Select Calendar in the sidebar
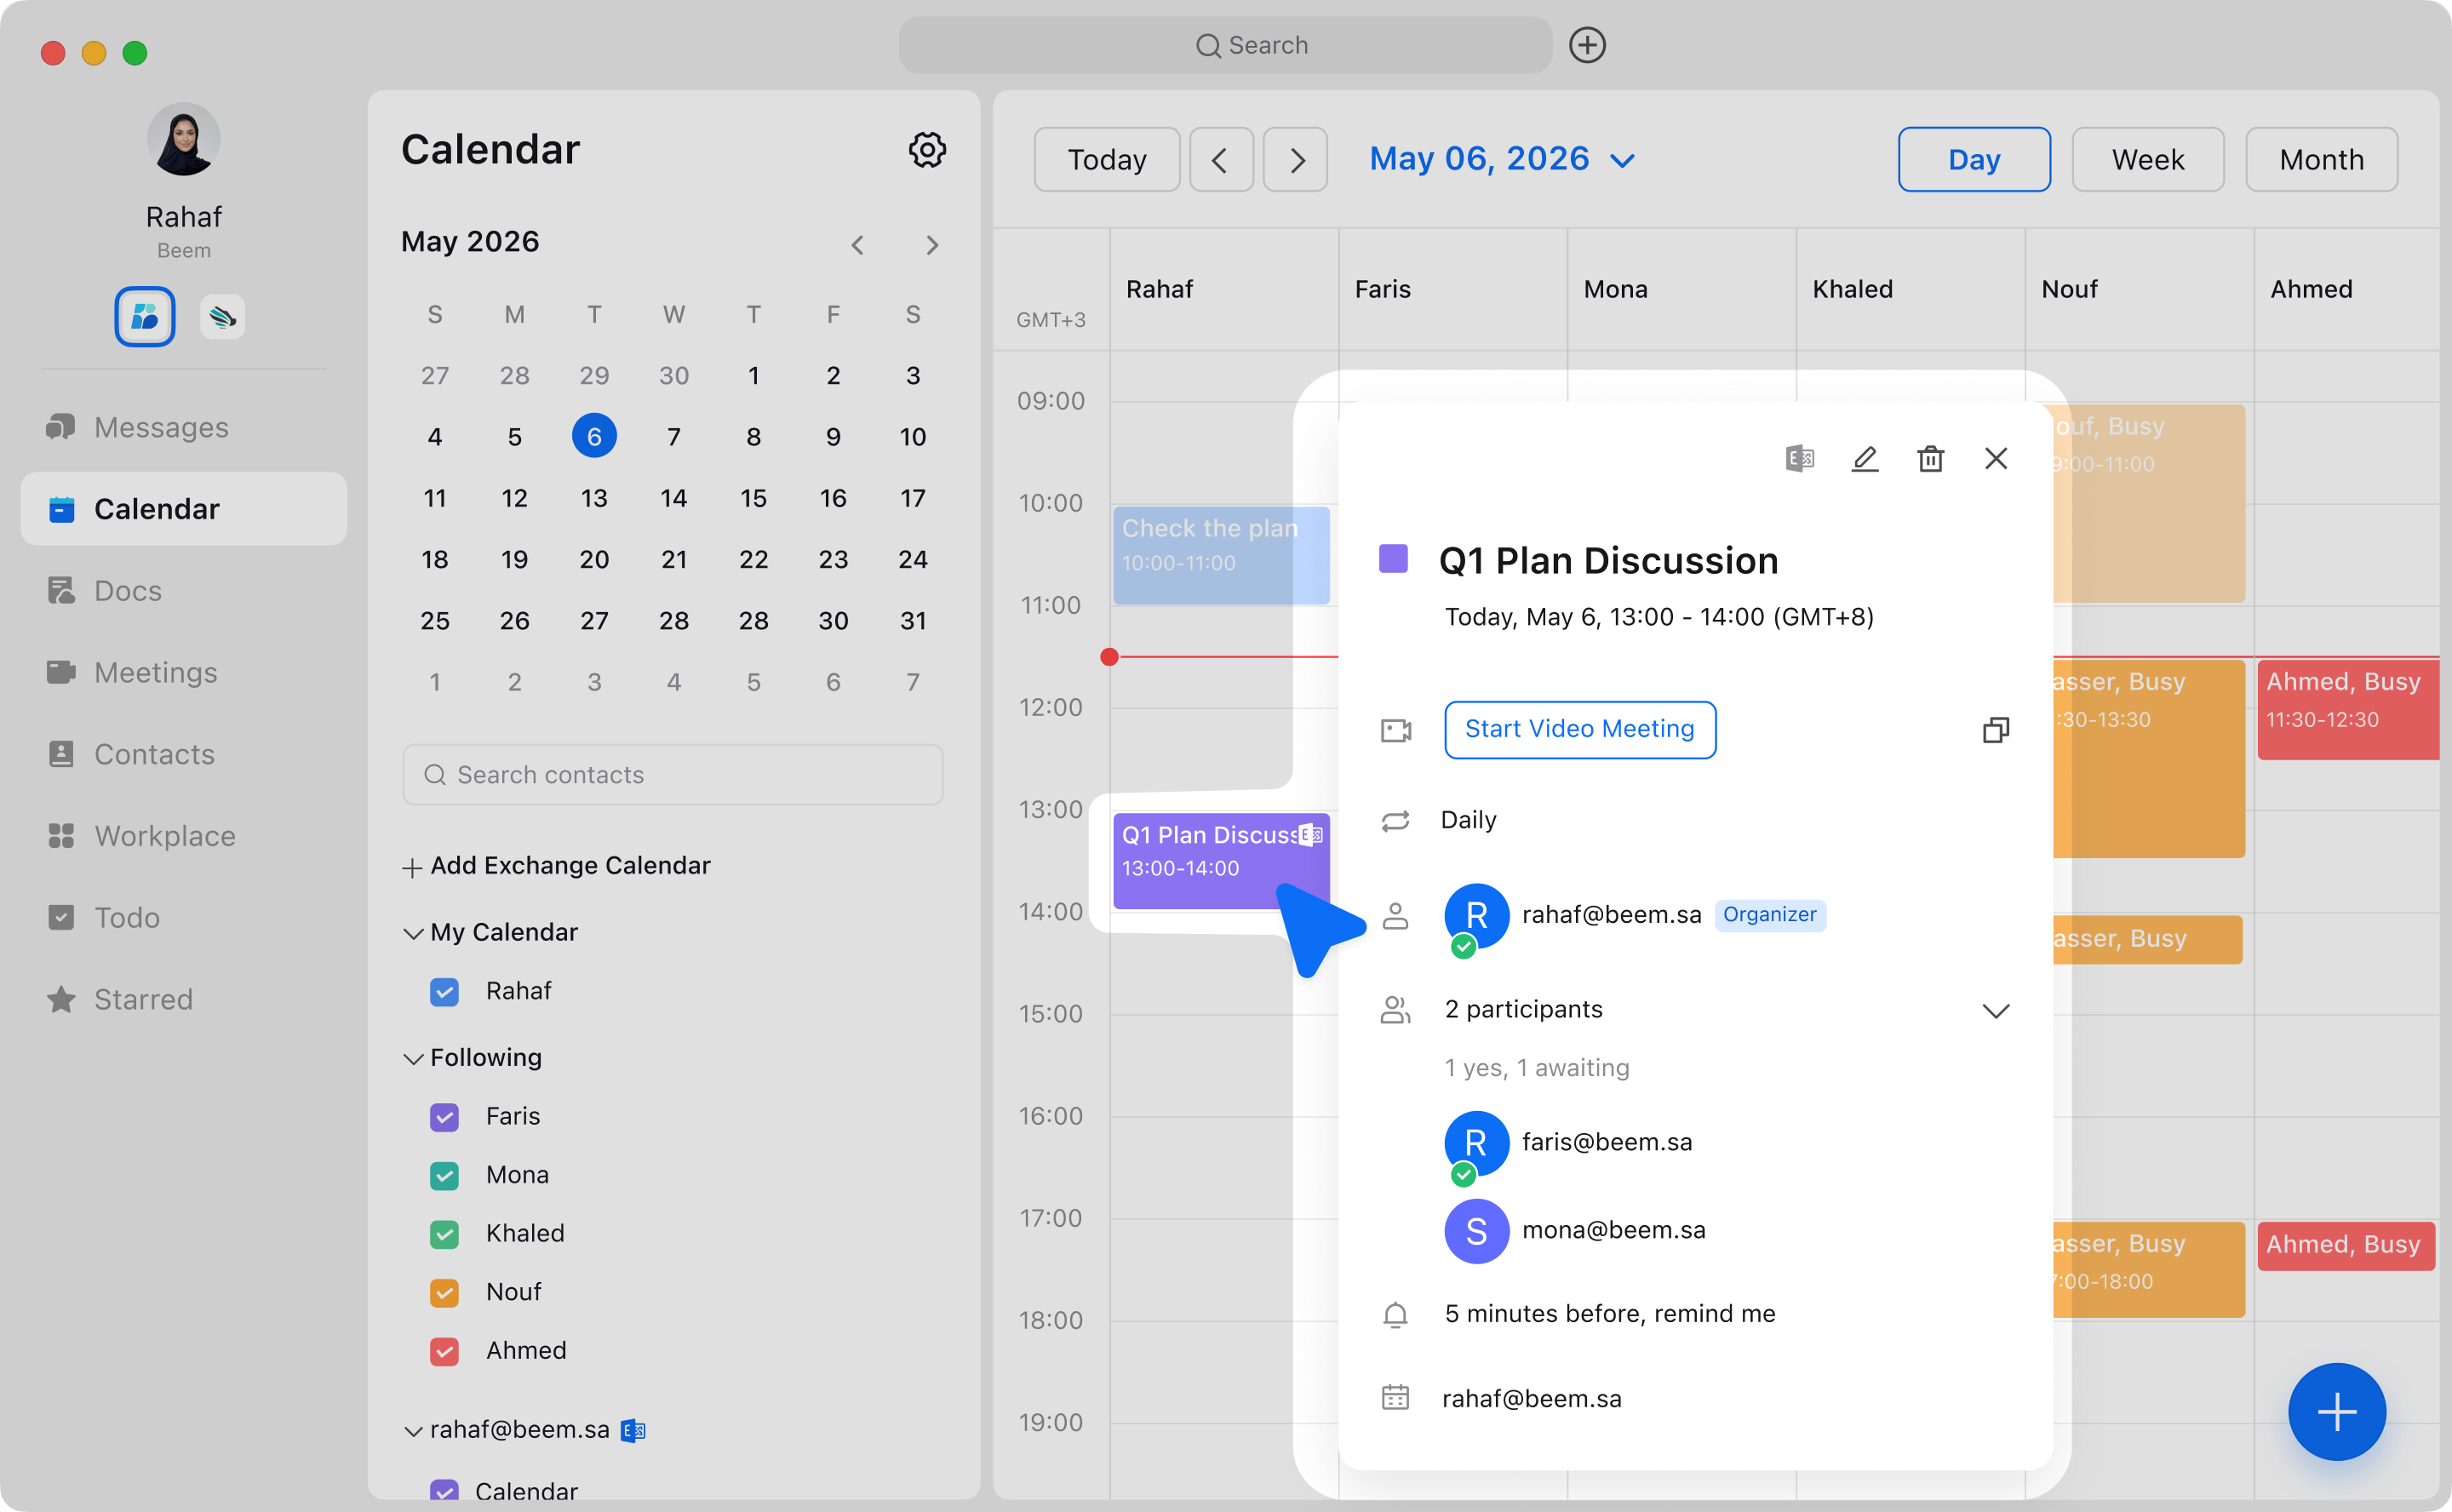 click(x=184, y=509)
